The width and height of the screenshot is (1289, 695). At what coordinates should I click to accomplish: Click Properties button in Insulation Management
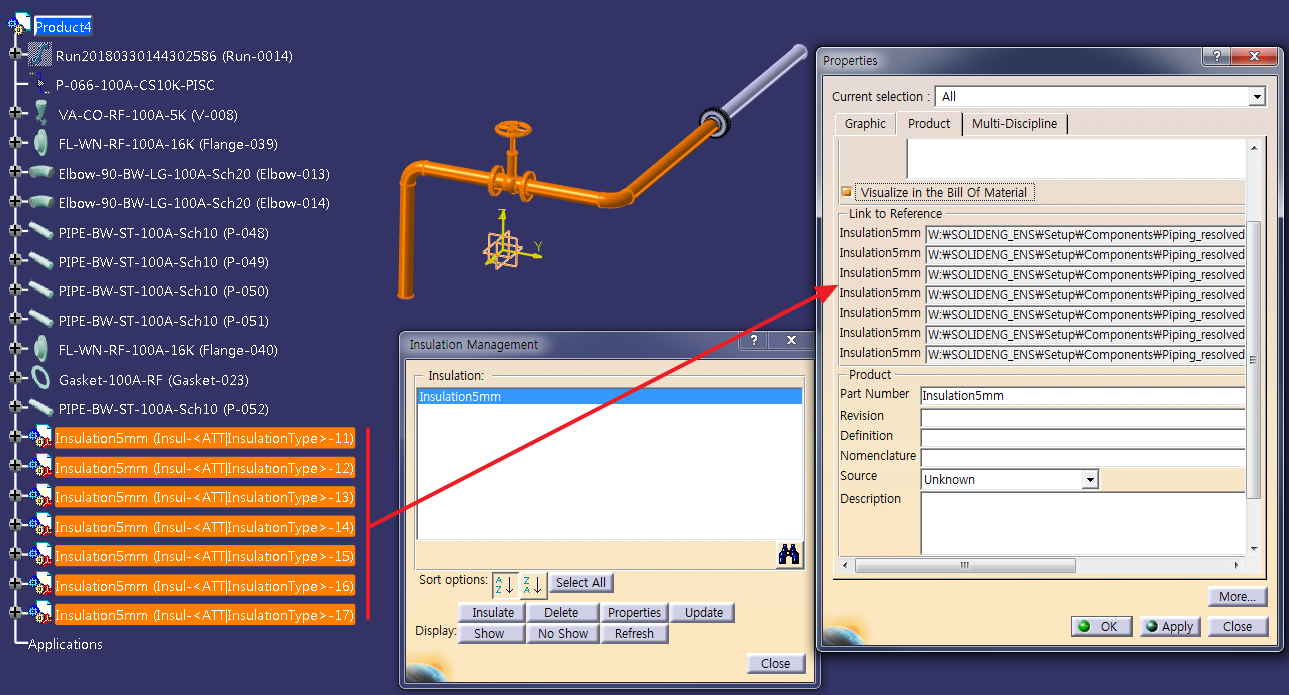tap(635, 612)
